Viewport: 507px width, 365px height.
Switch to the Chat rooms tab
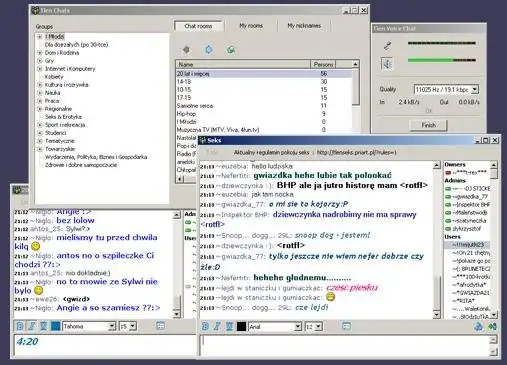(198, 26)
